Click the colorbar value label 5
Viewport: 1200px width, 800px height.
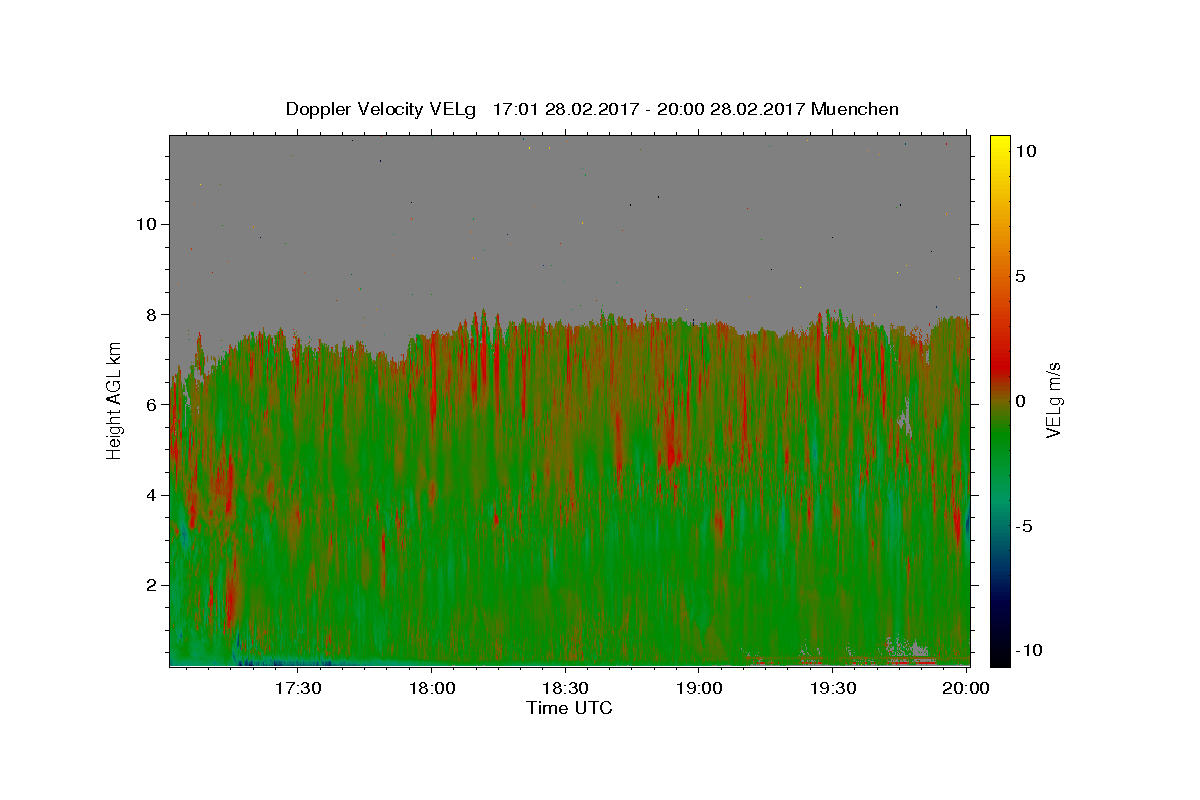click(x=1021, y=276)
